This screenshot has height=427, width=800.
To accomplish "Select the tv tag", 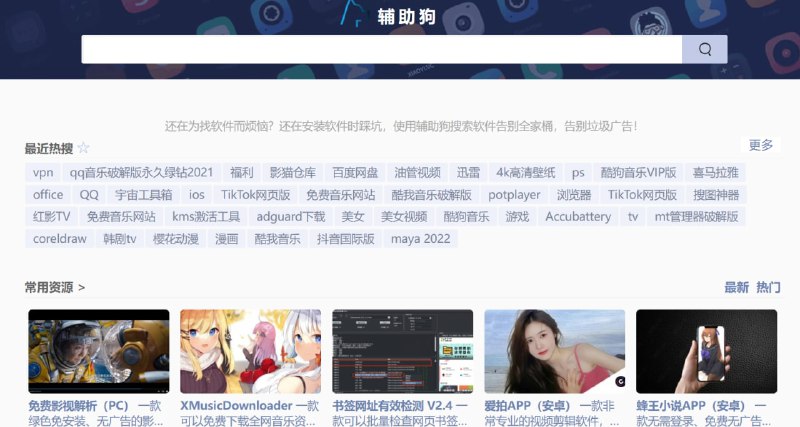I will (633, 216).
